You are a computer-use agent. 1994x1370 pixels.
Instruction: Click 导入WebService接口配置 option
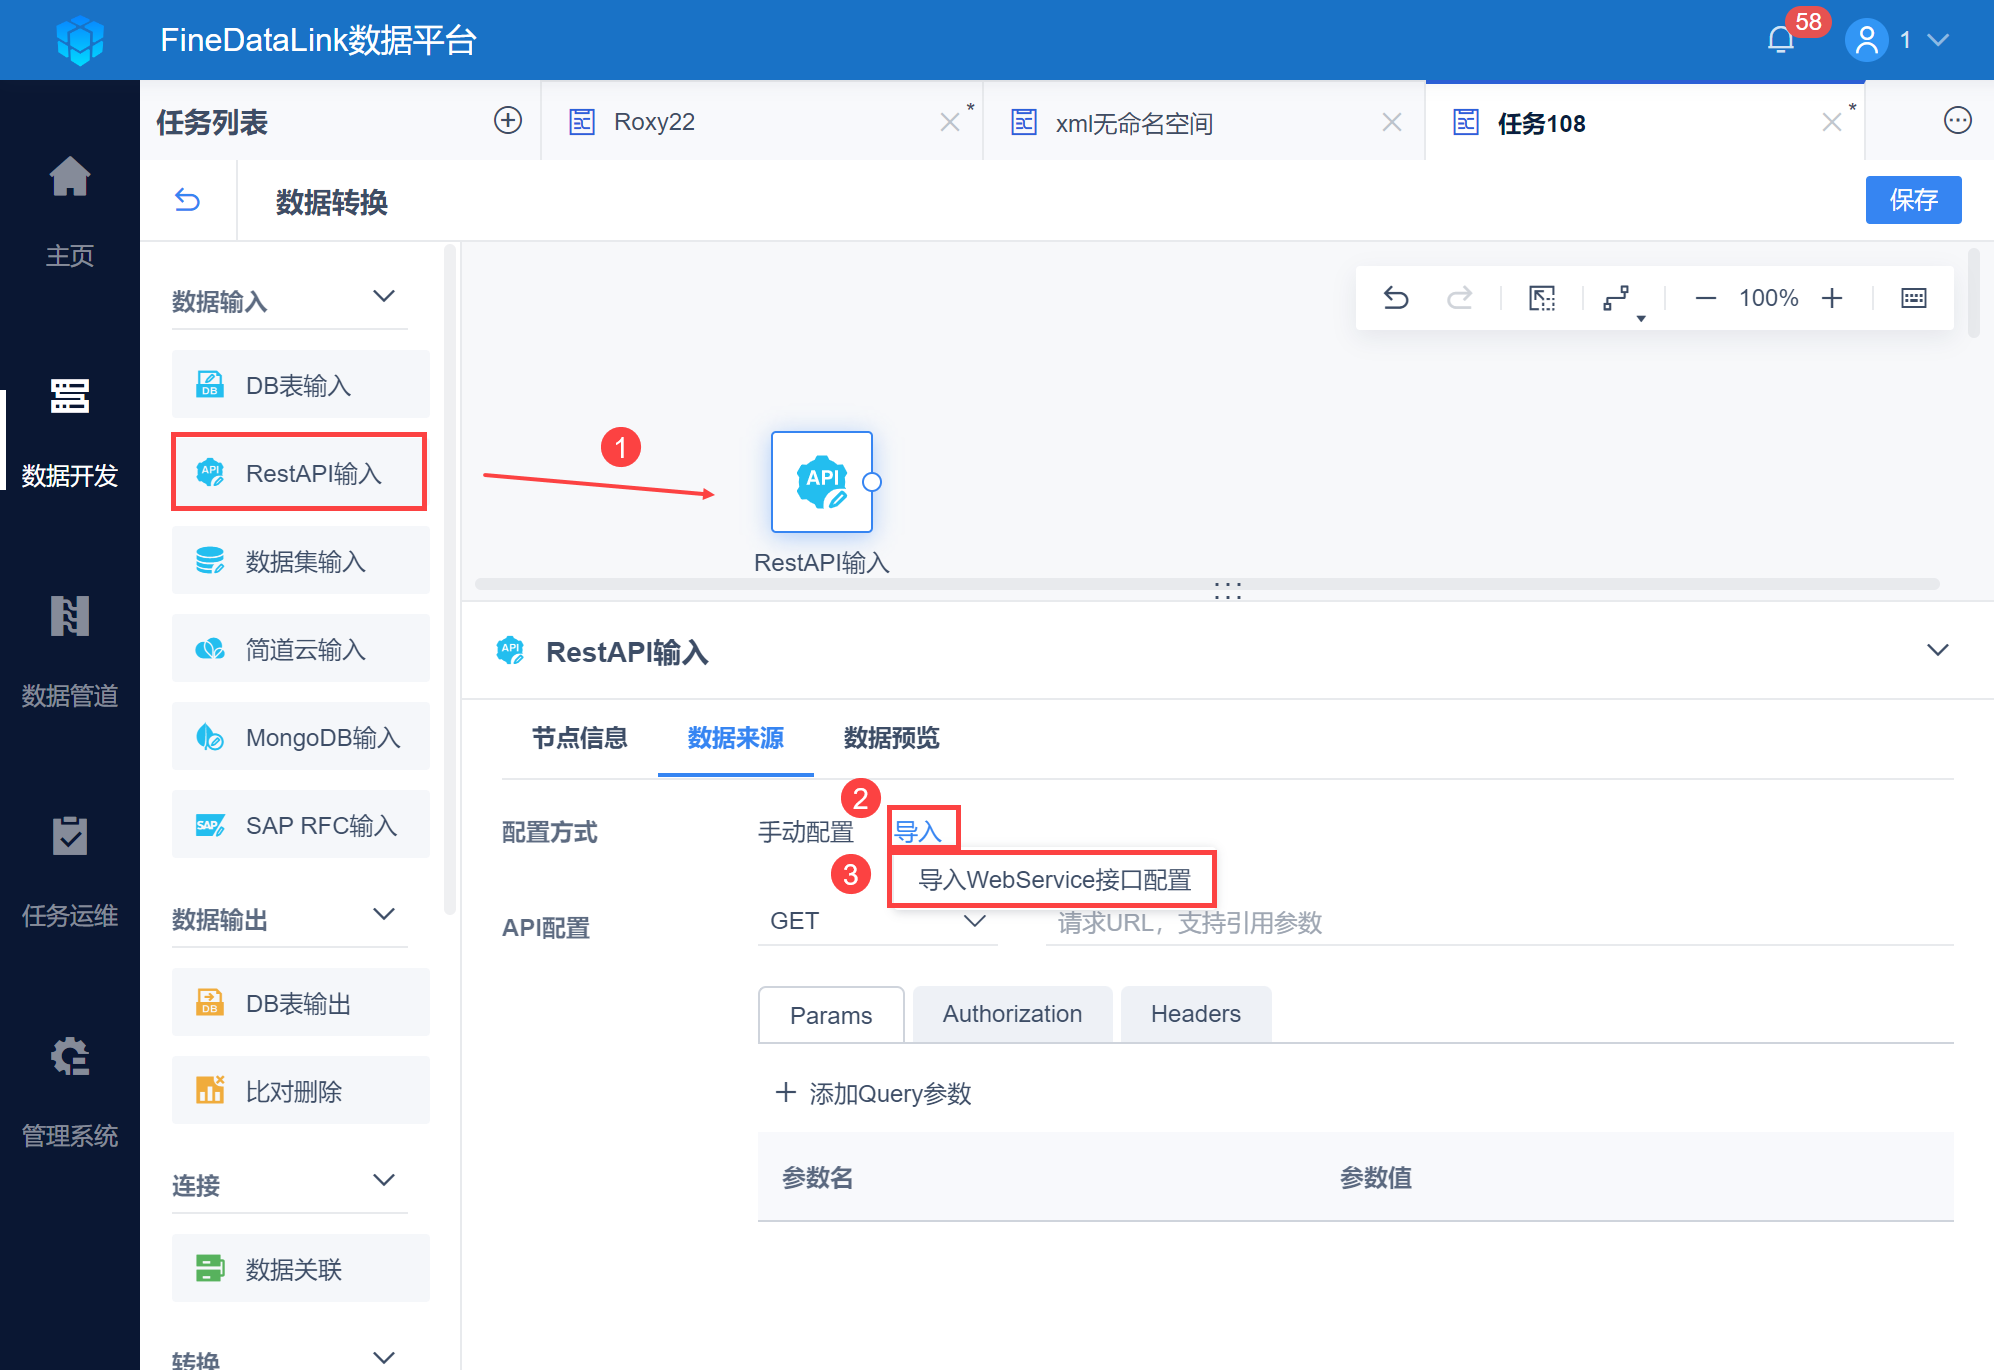1054,880
